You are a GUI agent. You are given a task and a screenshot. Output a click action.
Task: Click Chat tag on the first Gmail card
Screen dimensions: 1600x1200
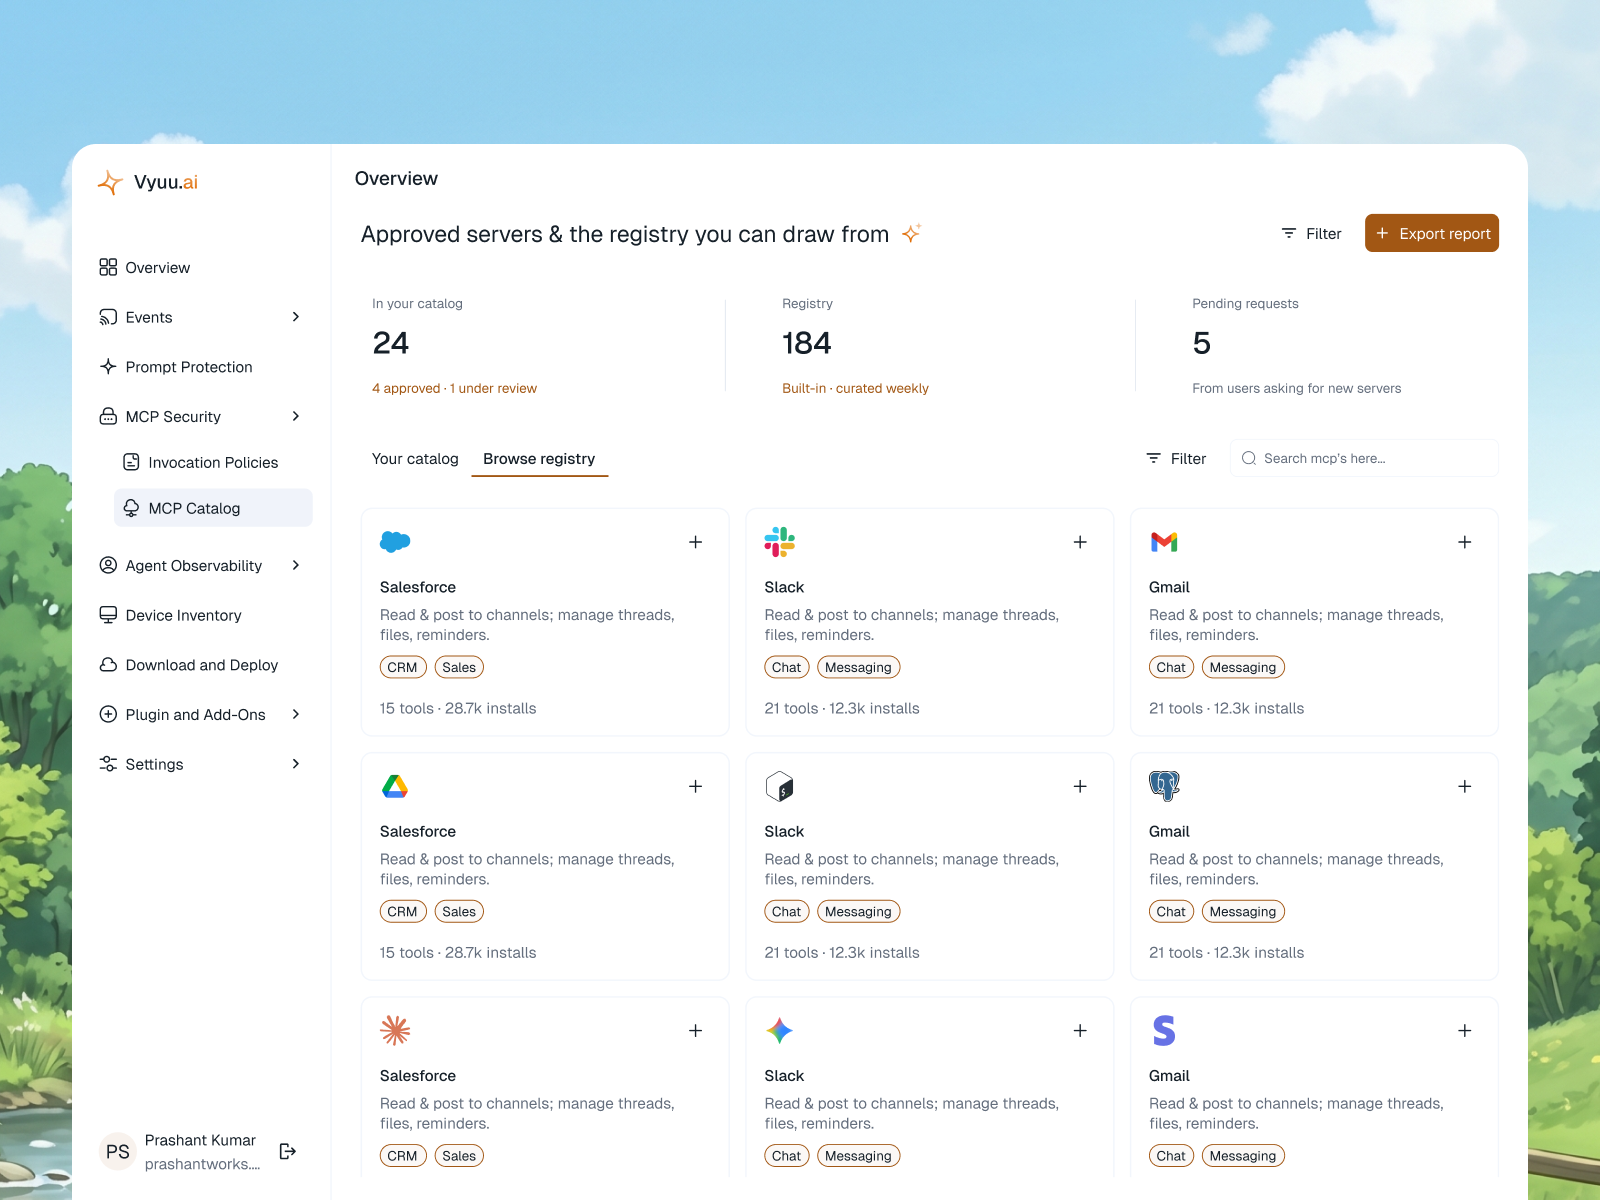[1171, 667]
